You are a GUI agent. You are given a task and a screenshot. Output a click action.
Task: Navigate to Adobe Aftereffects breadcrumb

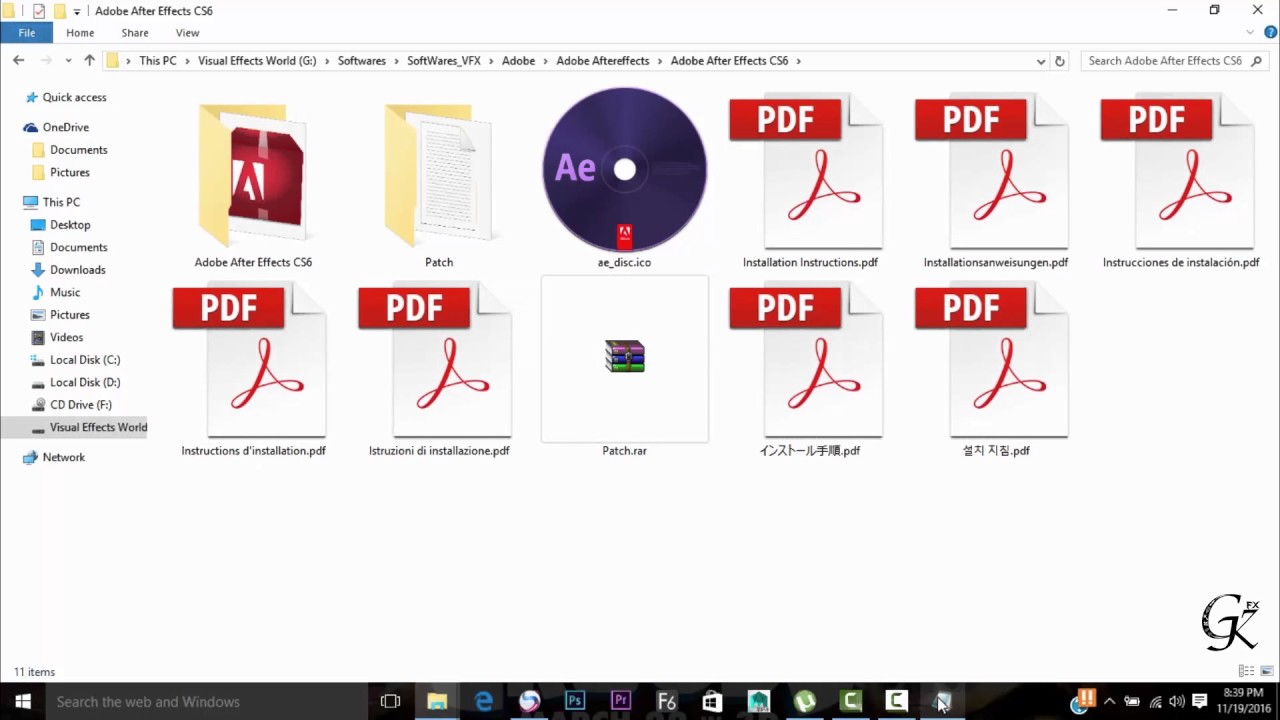pos(603,61)
